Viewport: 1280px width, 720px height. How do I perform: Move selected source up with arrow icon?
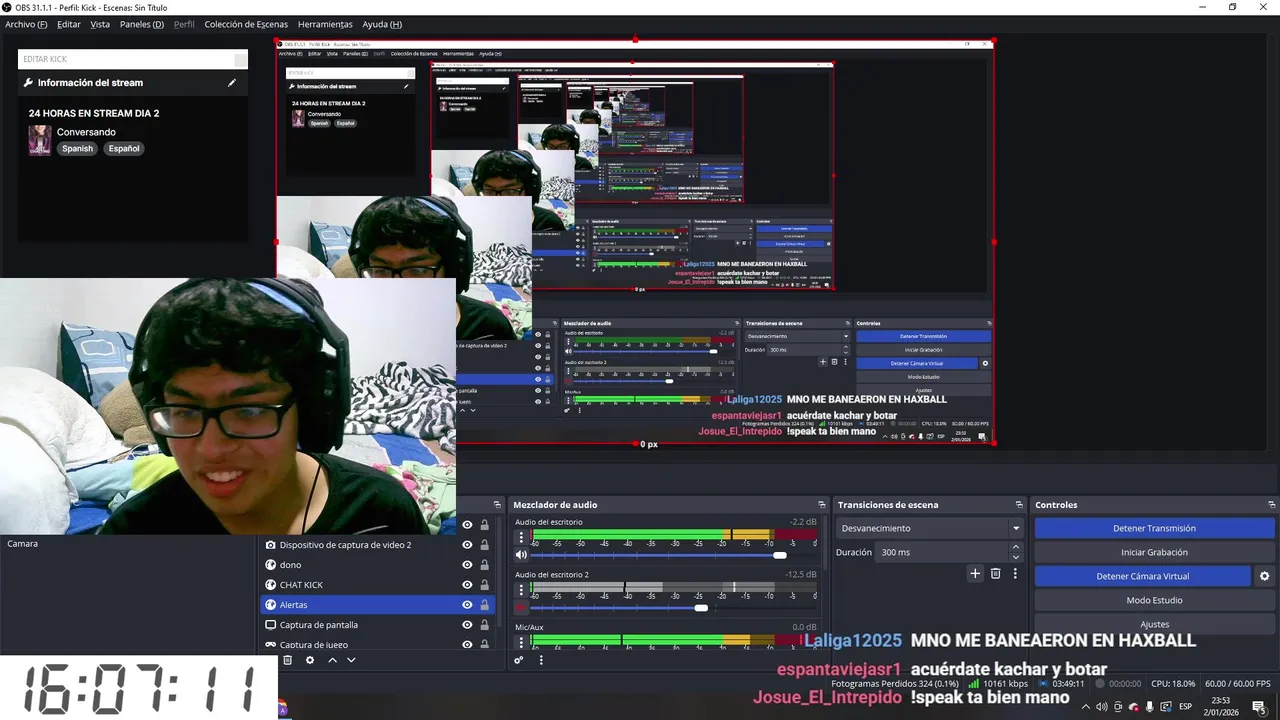click(x=332, y=660)
